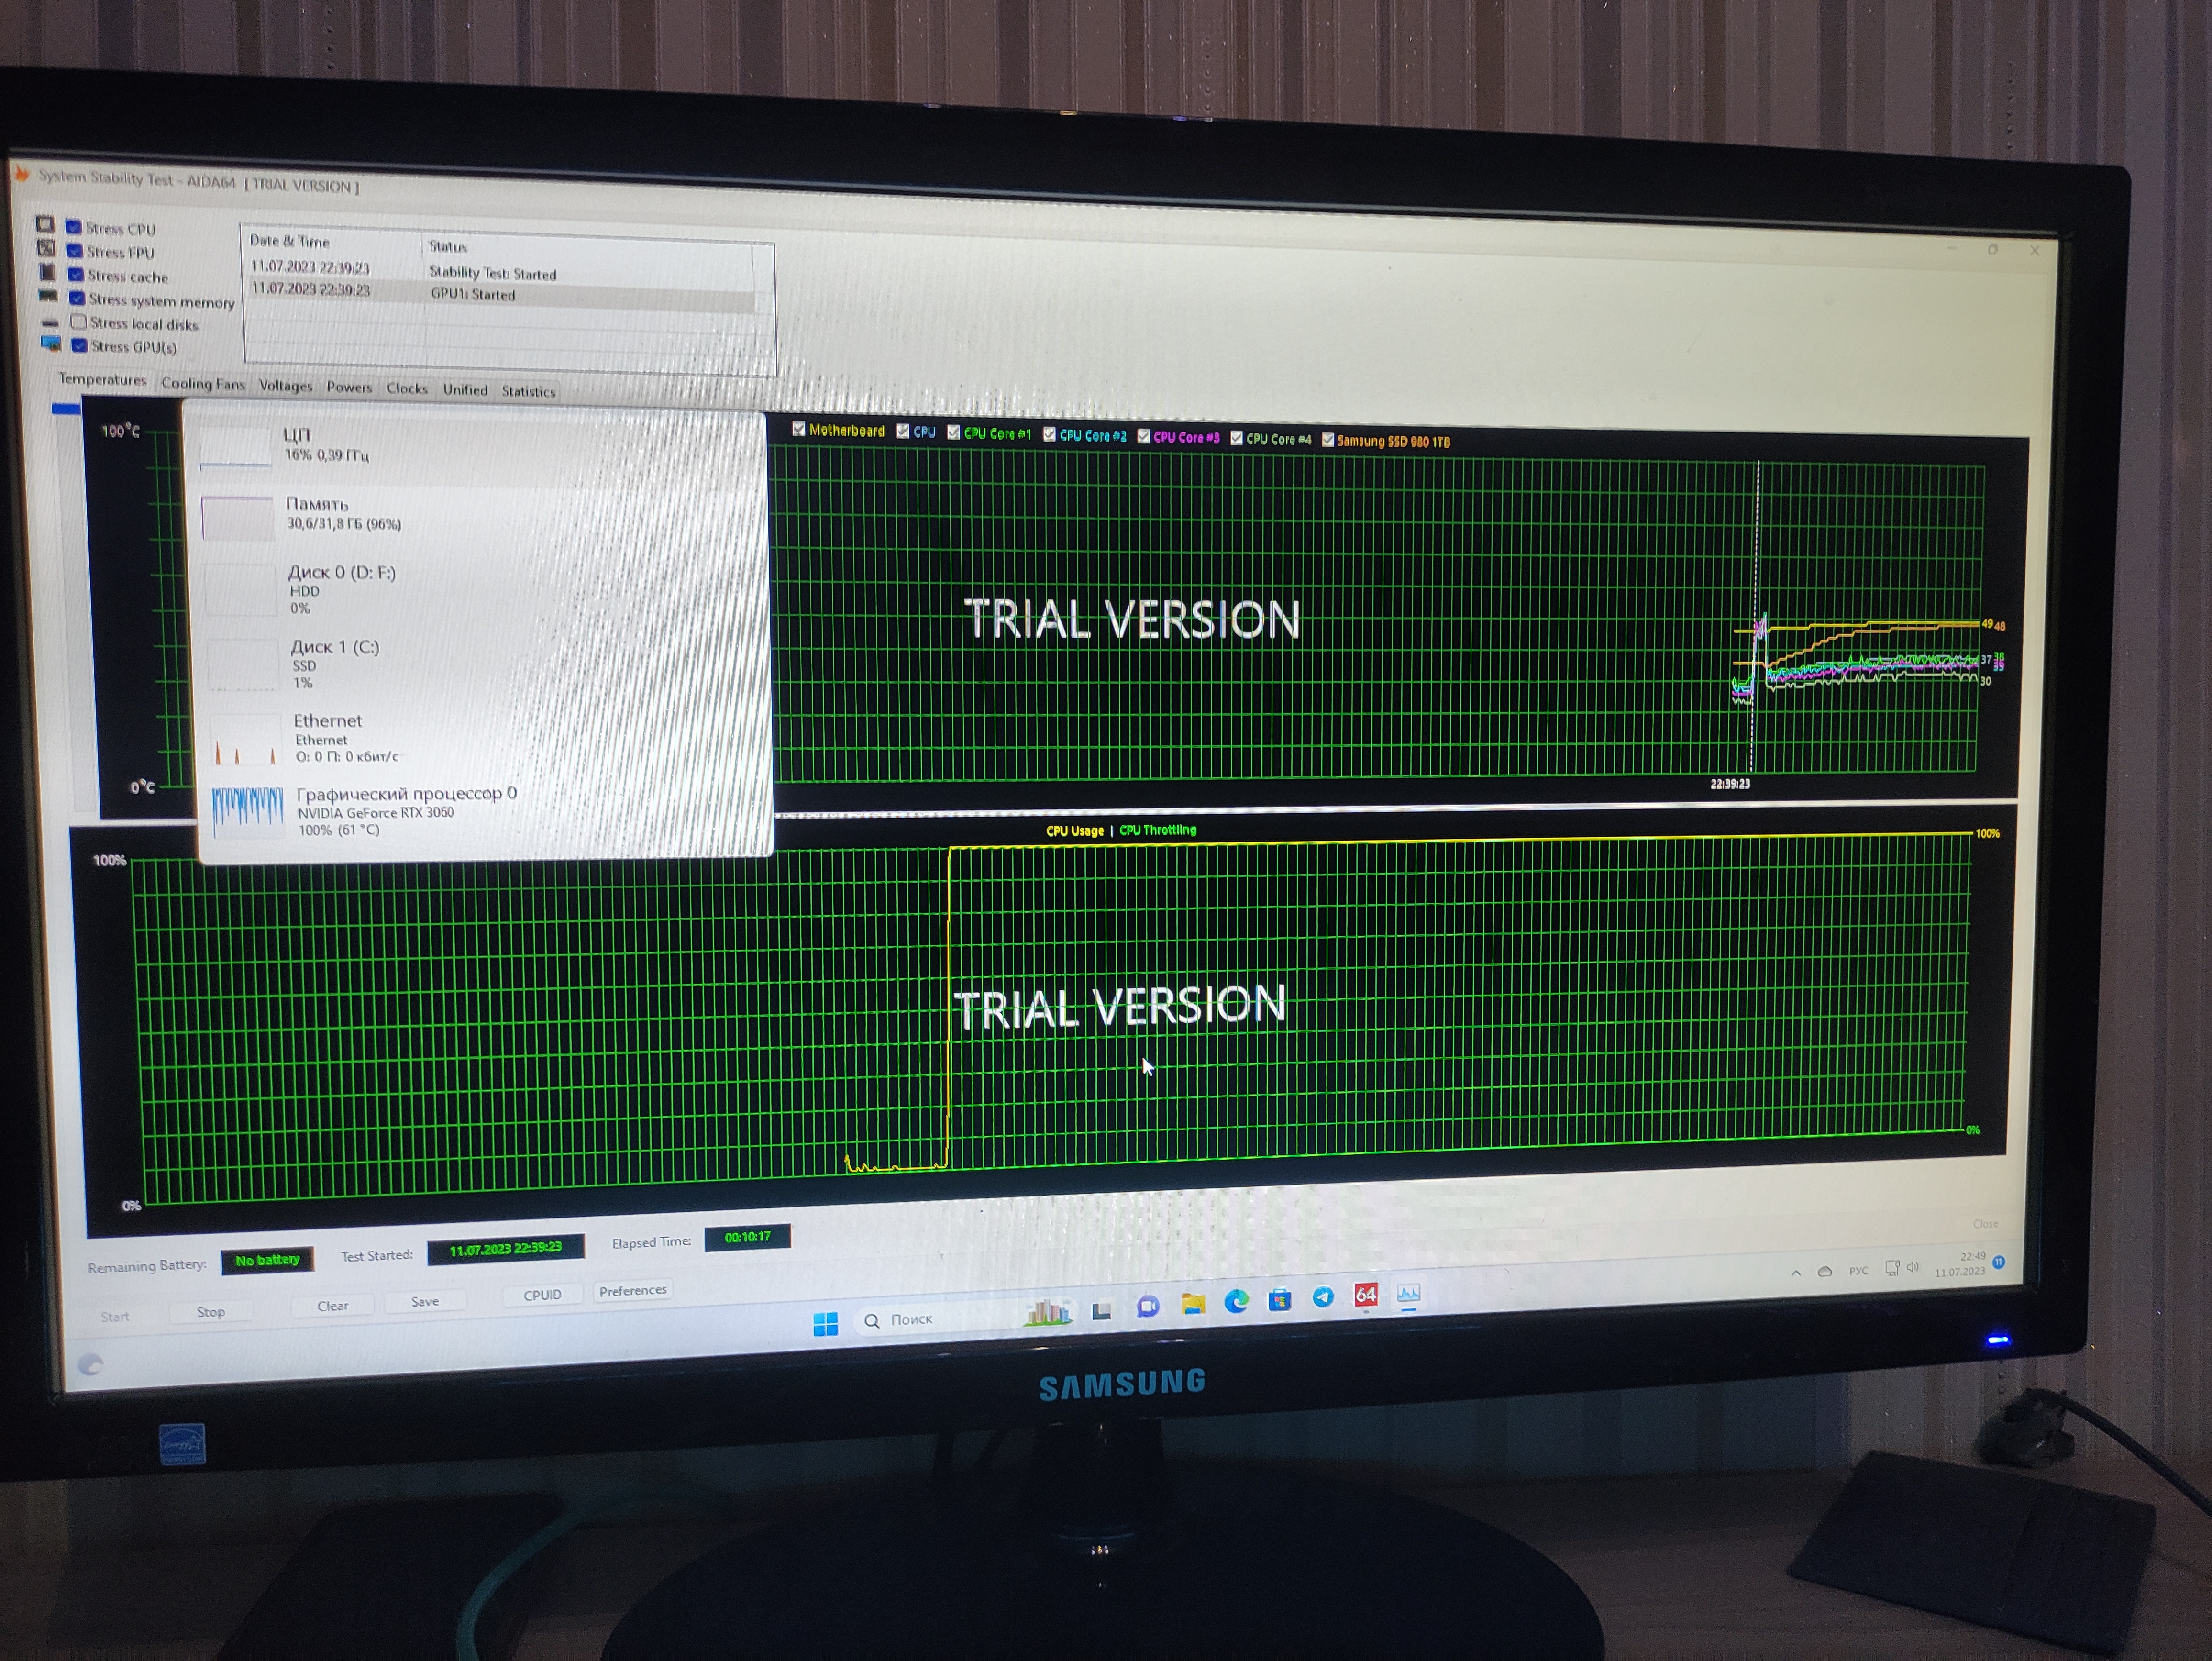Image resolution: width=2212 pixels, height=1661 pixels.
Task: Open the Voltages tab
Action: [285, 386]
